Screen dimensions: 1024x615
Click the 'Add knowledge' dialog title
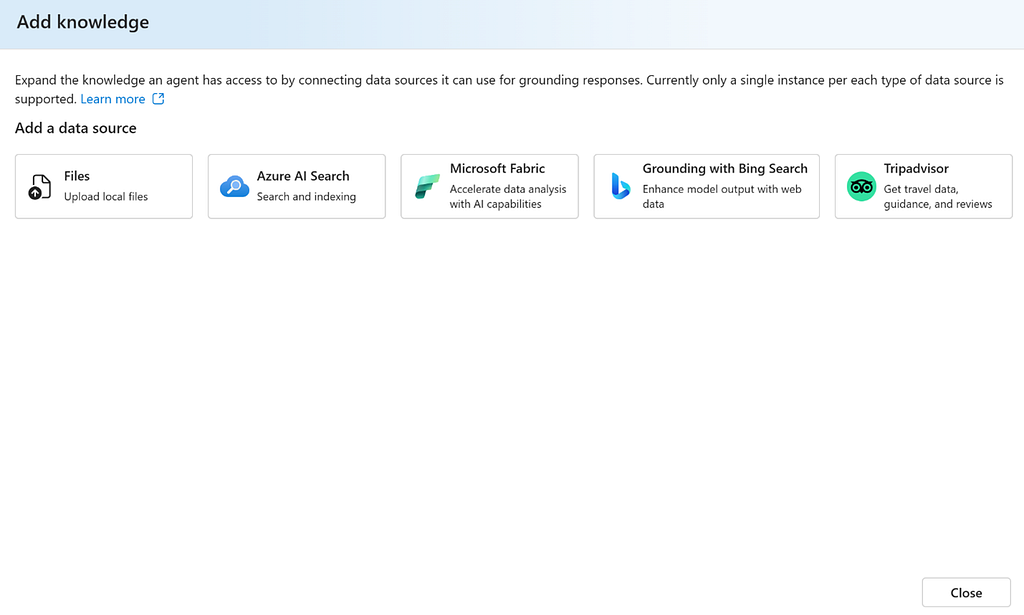pyautogui.click(x=83, y=22)
